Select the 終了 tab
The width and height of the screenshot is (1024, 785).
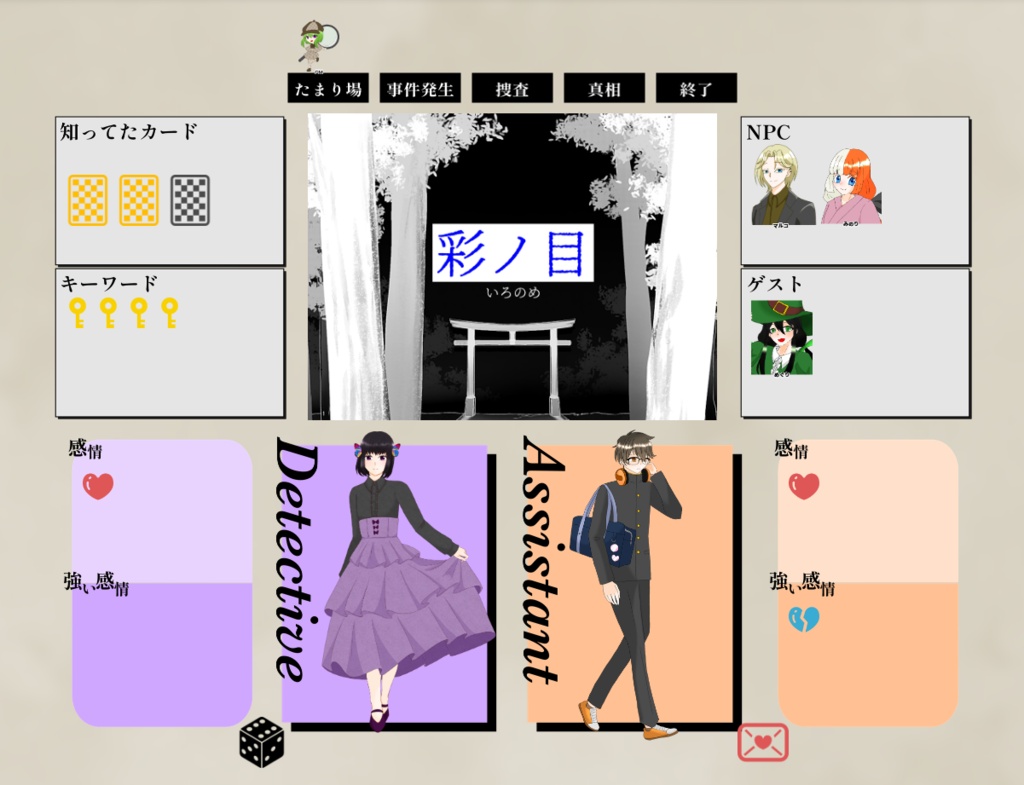pyautogui.click(x=696, y=88)
